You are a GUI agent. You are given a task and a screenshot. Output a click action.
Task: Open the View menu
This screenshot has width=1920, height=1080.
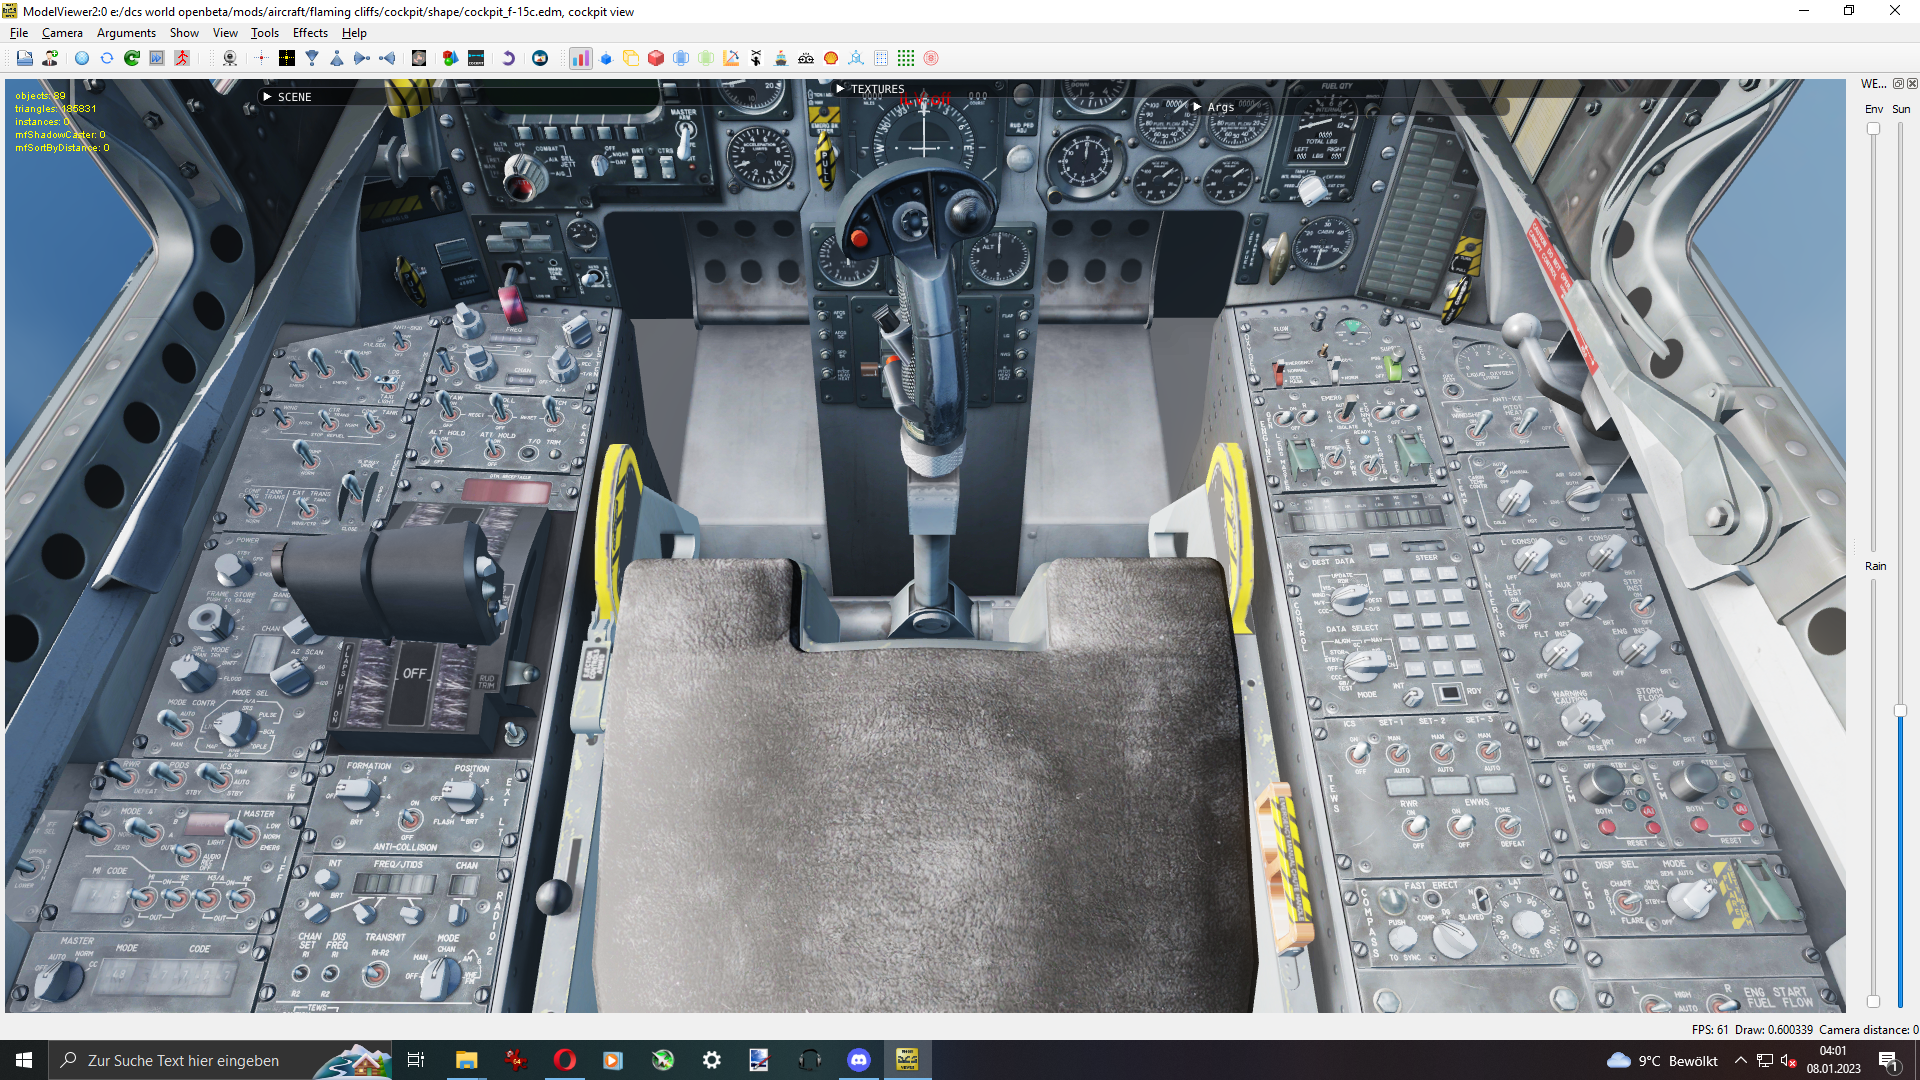(225, 33)
